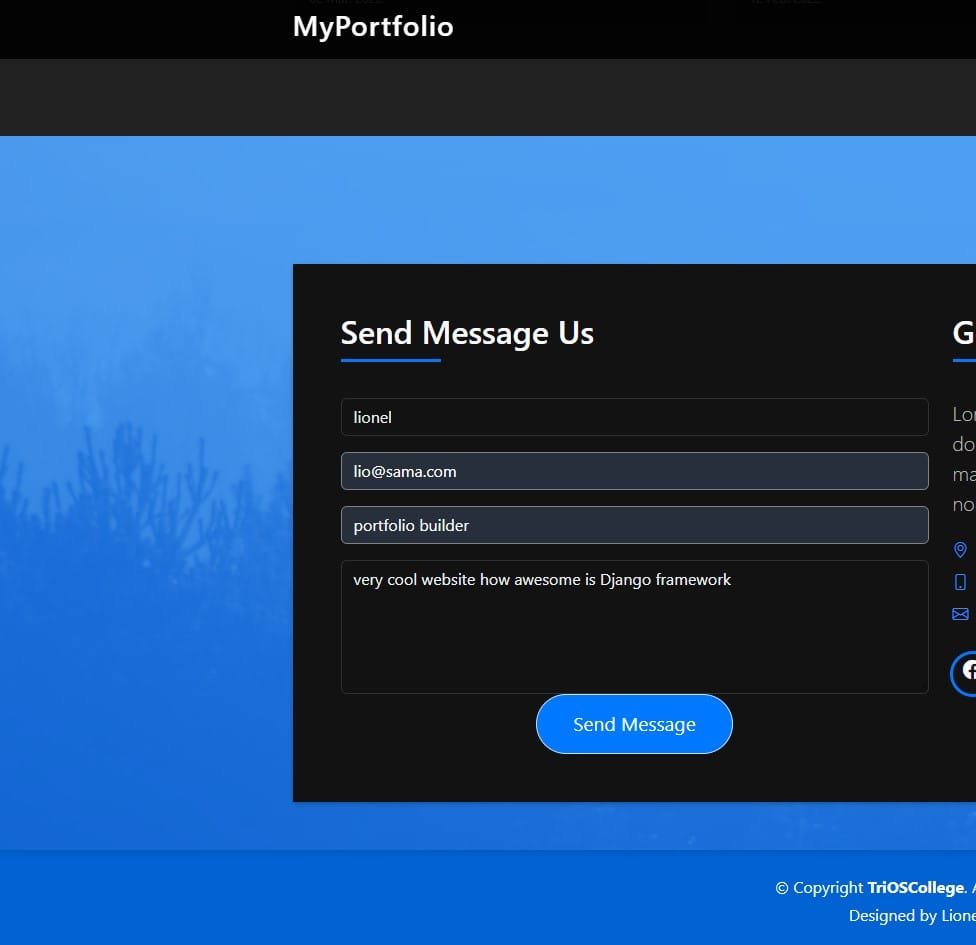The height and width of the screenshot is (945, 976).
Task: Click the Send Message Us heading
Action: point(467,333)
